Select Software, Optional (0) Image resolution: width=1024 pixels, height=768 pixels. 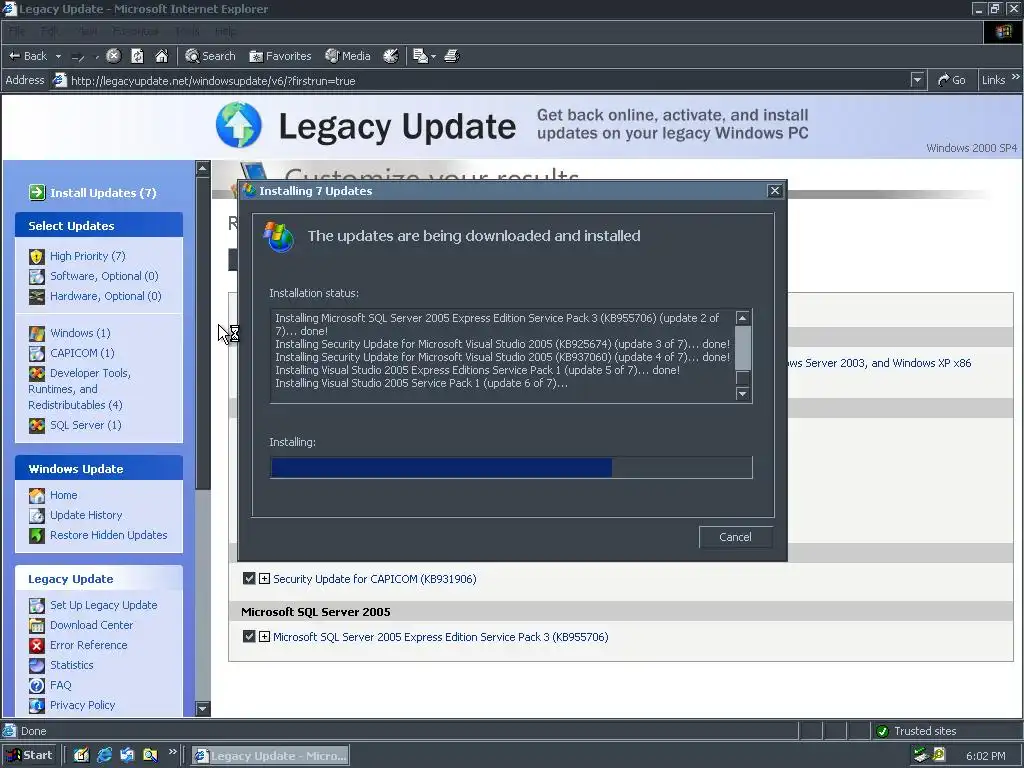(104, 276)
